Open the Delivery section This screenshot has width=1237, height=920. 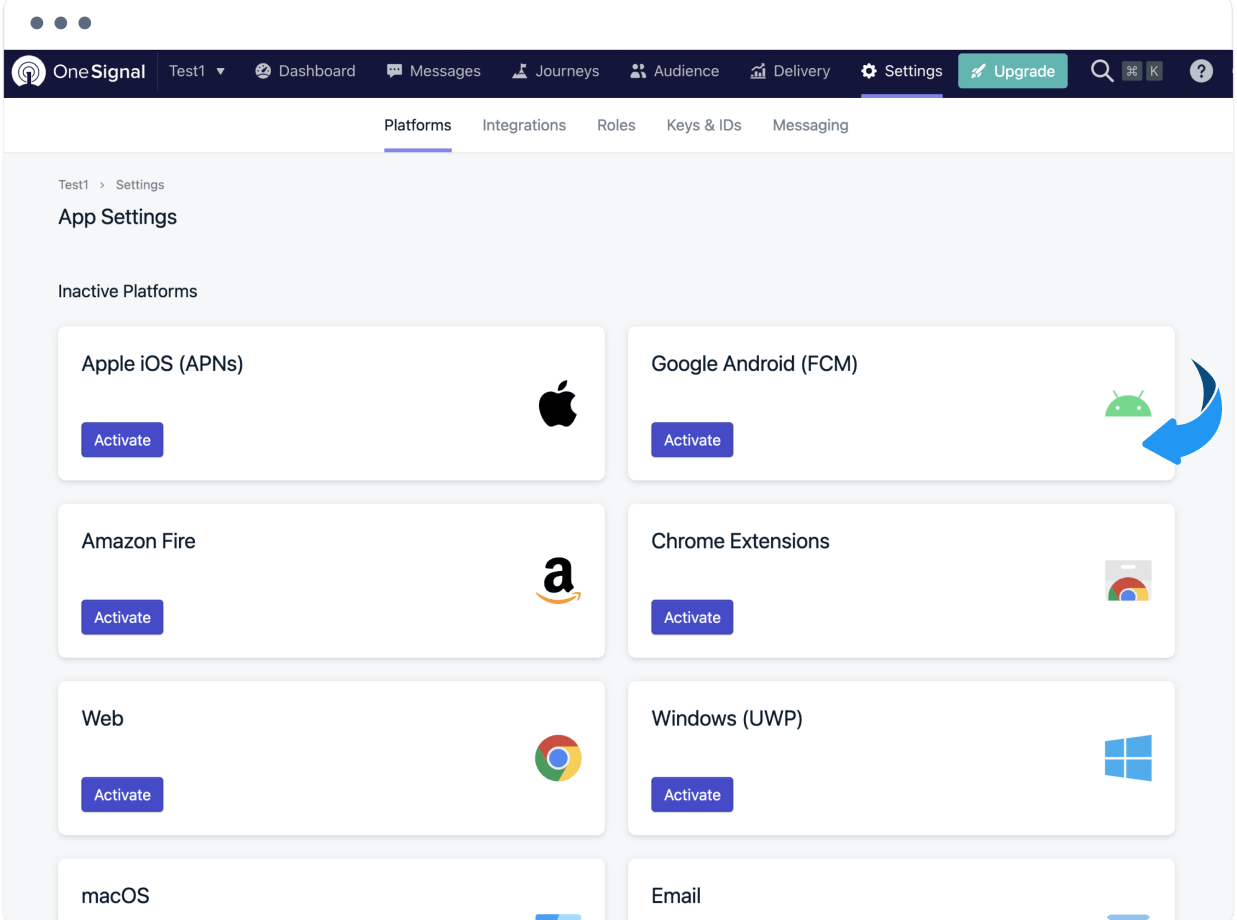[790, 71]
